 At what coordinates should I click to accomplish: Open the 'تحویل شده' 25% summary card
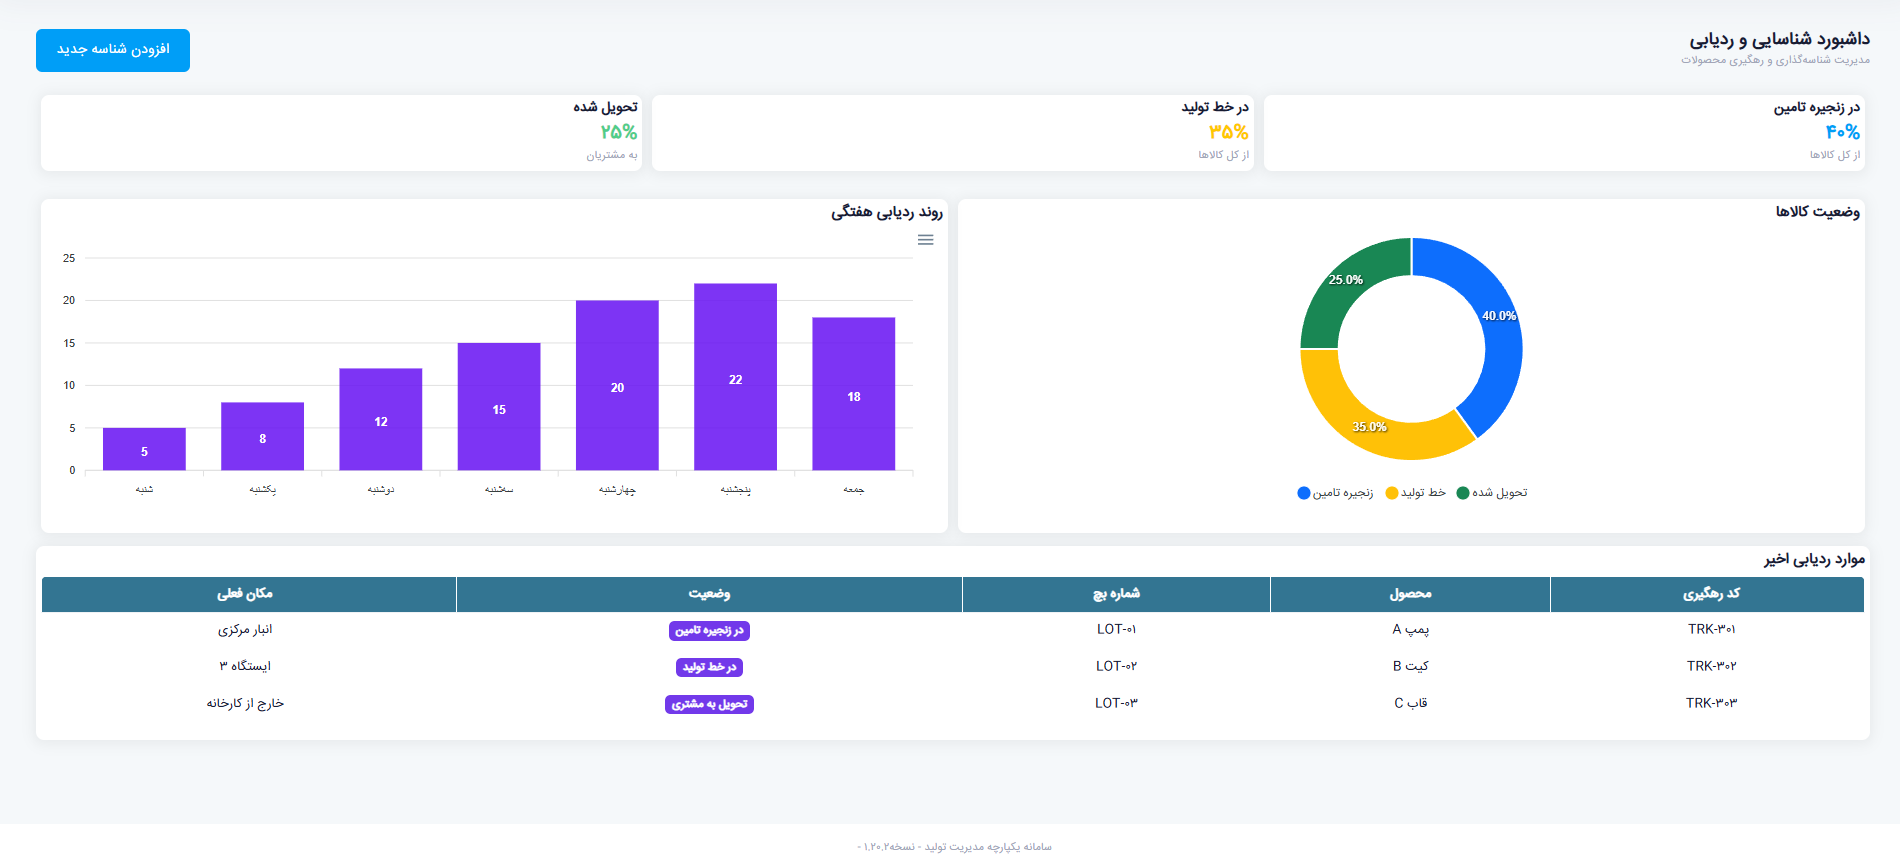[341, 133]
